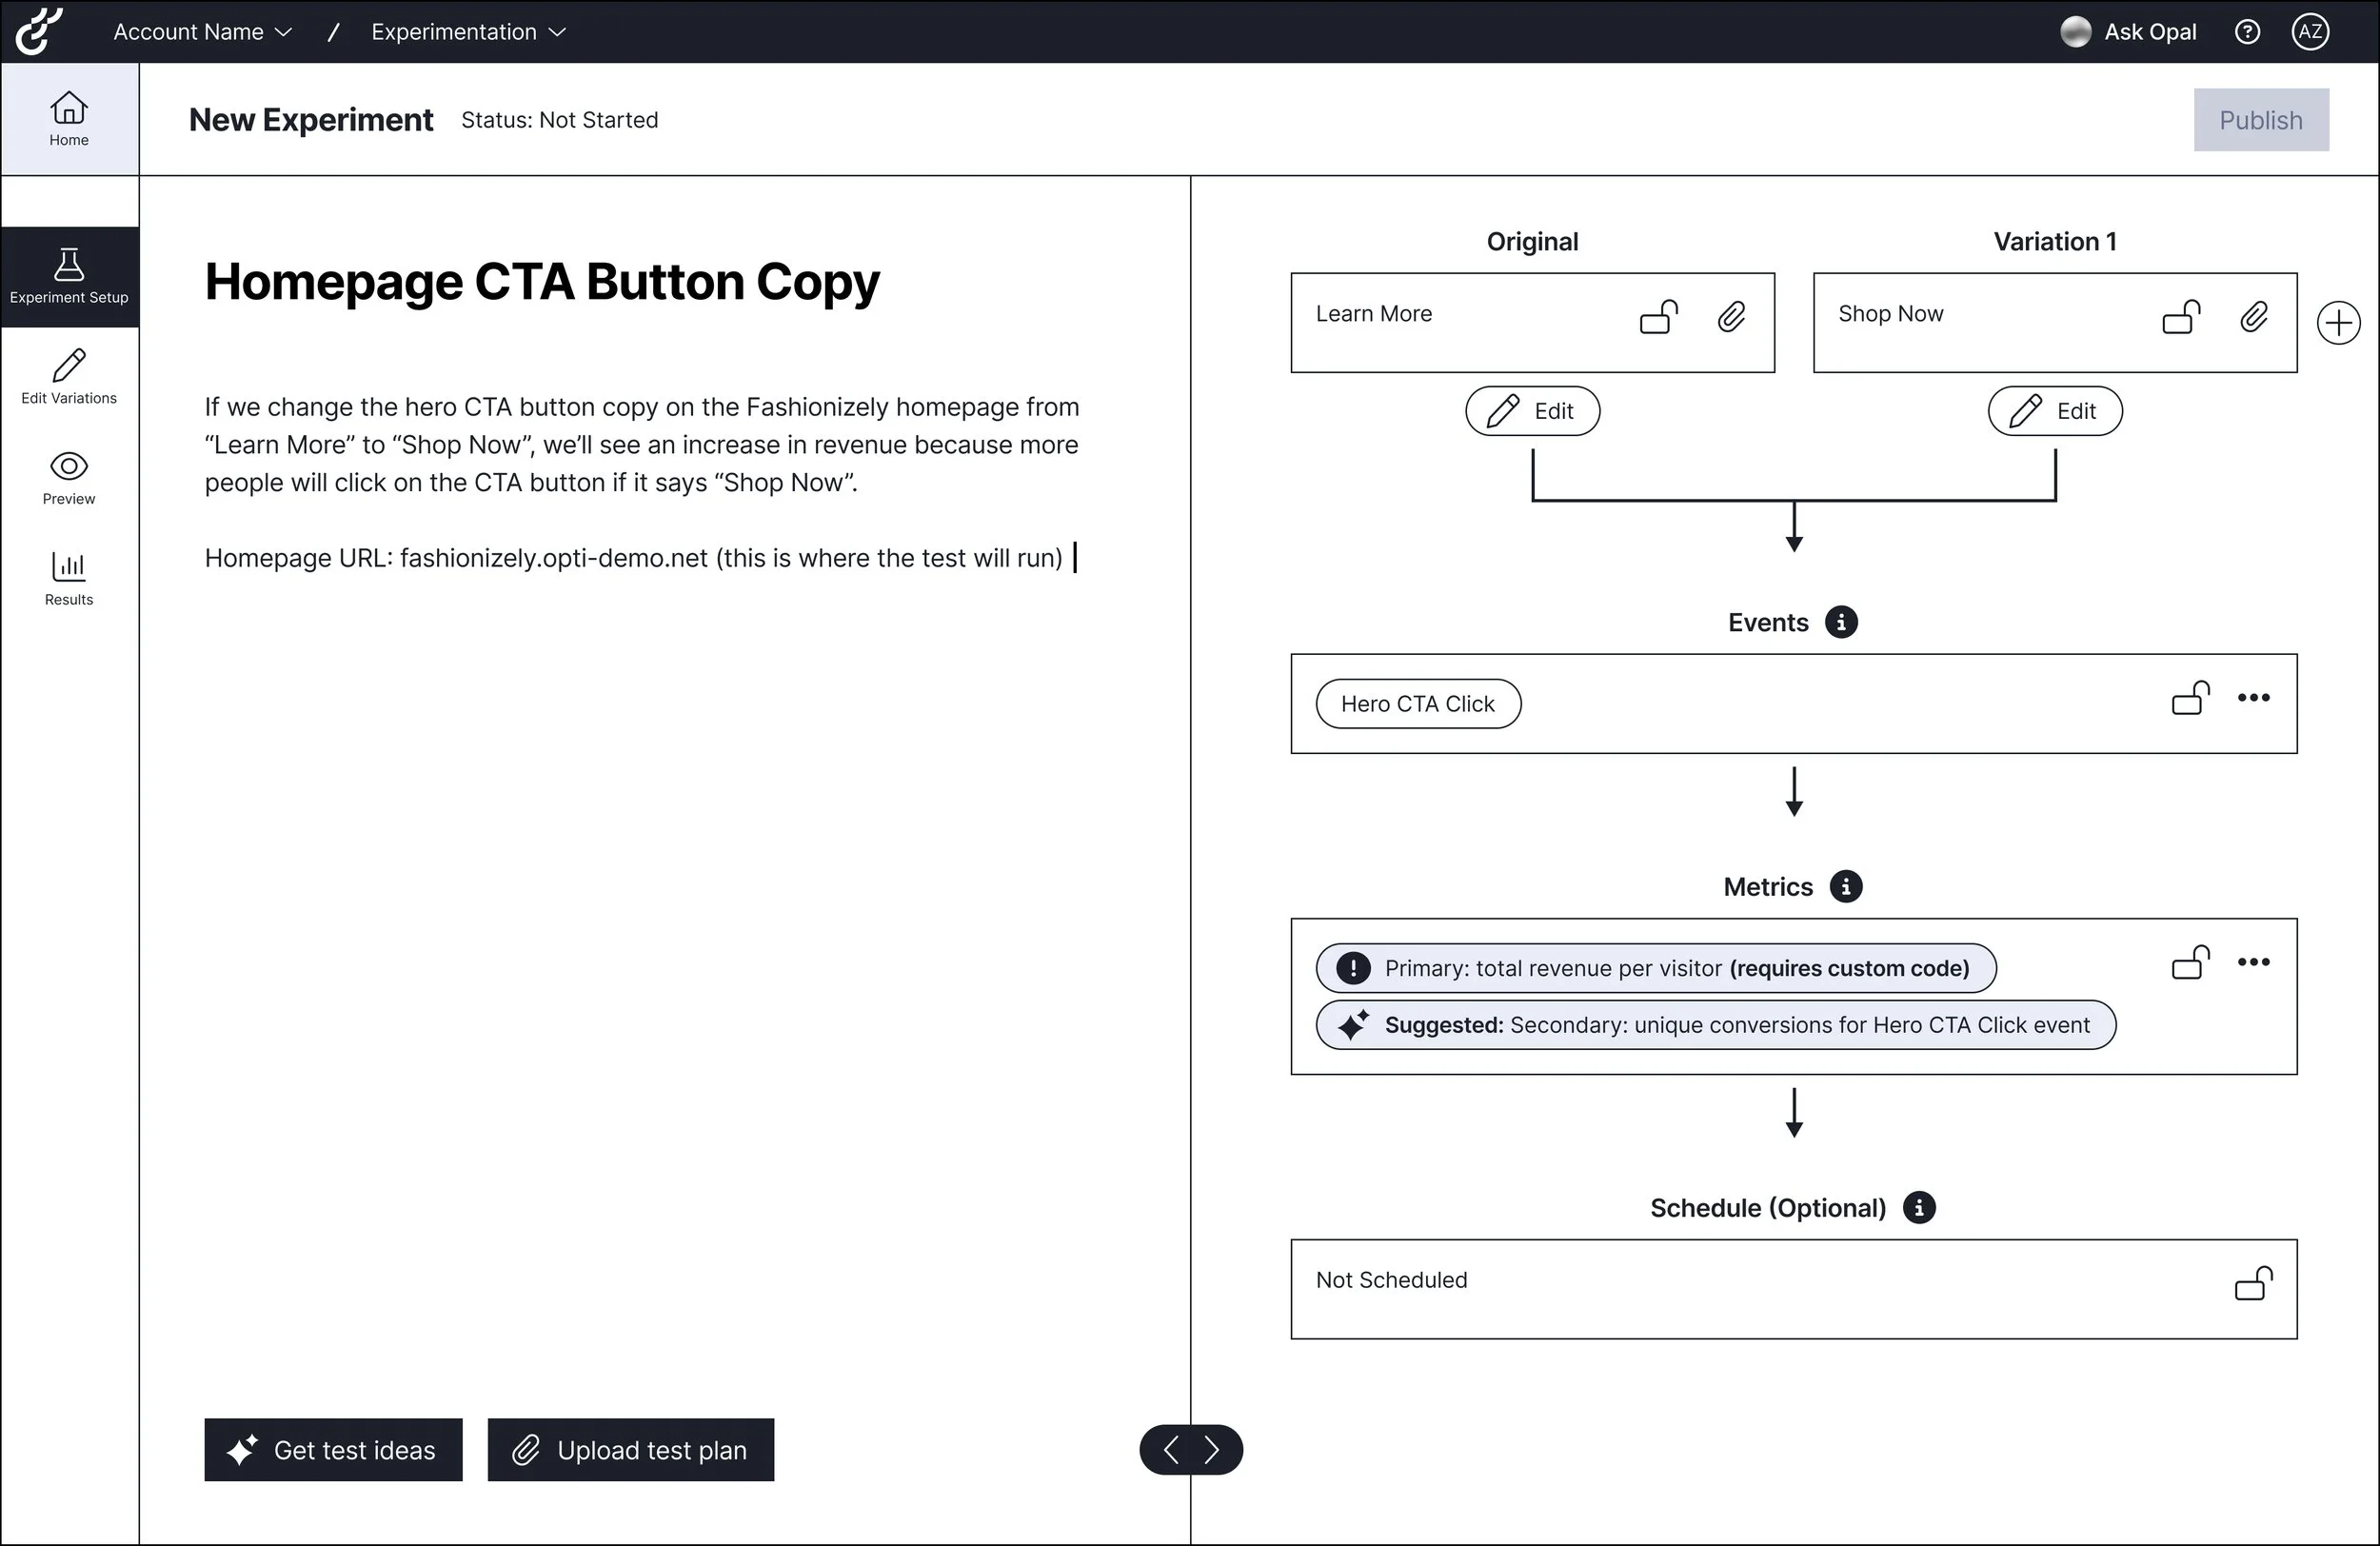The height and width of the screenshot is (1546, 2380).
Task: Open the Events info icon
Action: pos(1841,622)
